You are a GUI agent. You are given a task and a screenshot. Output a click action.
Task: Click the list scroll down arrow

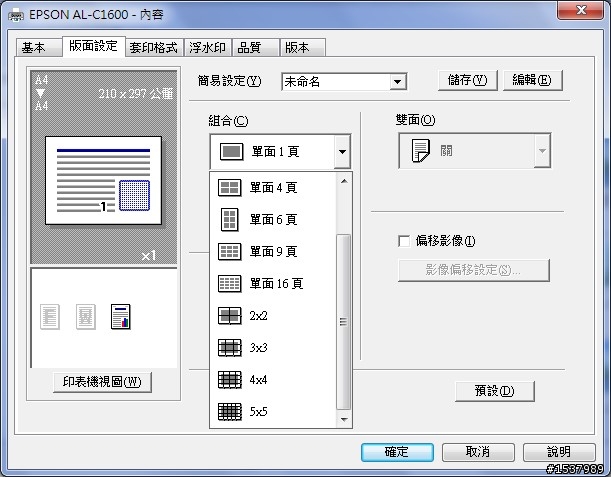point(344,419)
